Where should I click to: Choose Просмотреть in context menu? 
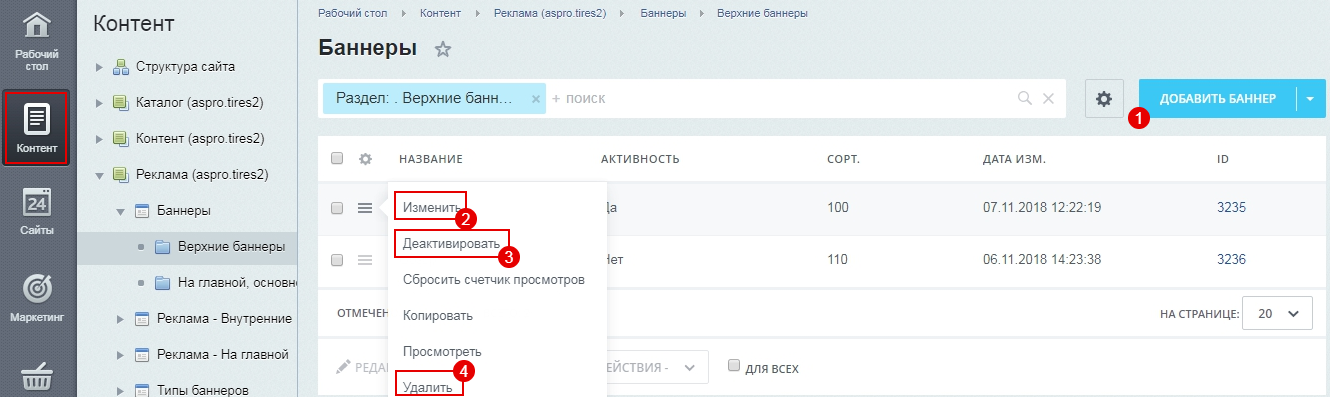(x=442, y=351)
